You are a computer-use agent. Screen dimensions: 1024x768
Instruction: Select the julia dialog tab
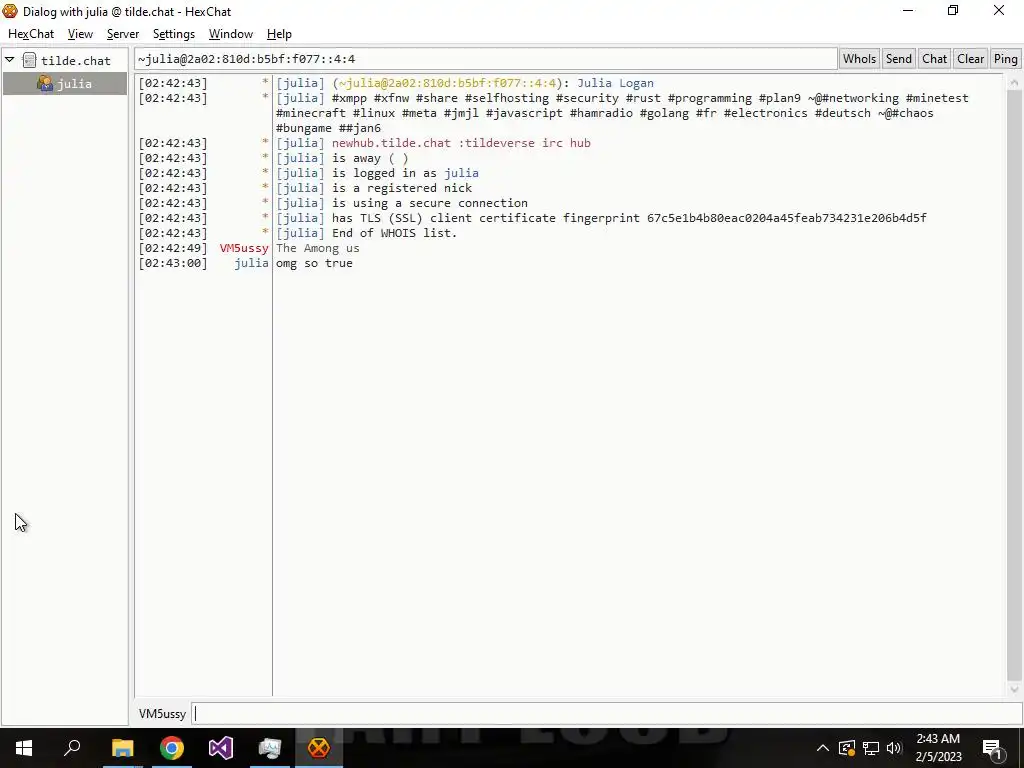pyautogui.click(x=65, y=84)
